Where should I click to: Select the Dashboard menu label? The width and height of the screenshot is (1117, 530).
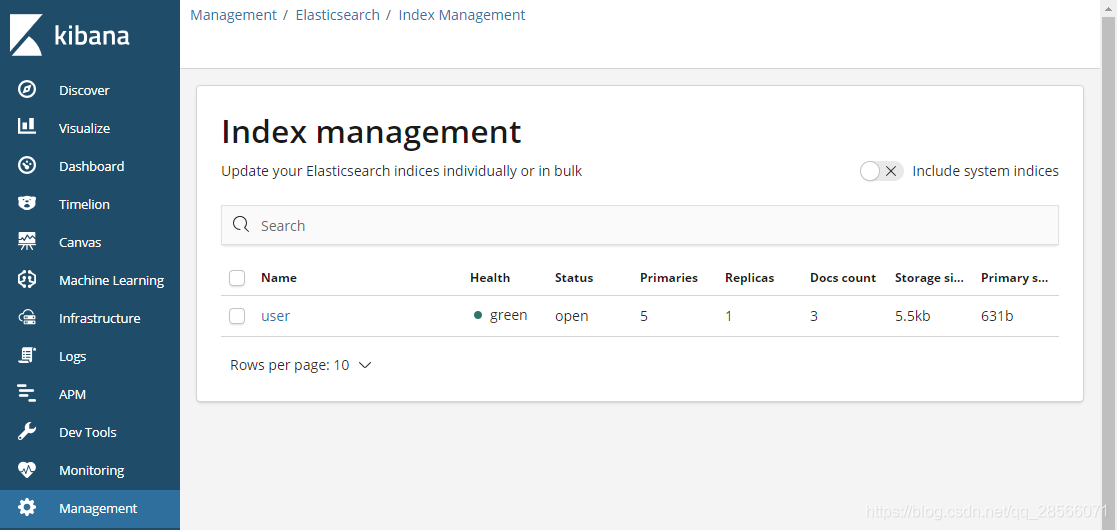pyautogui.click(x=91, y=166)
